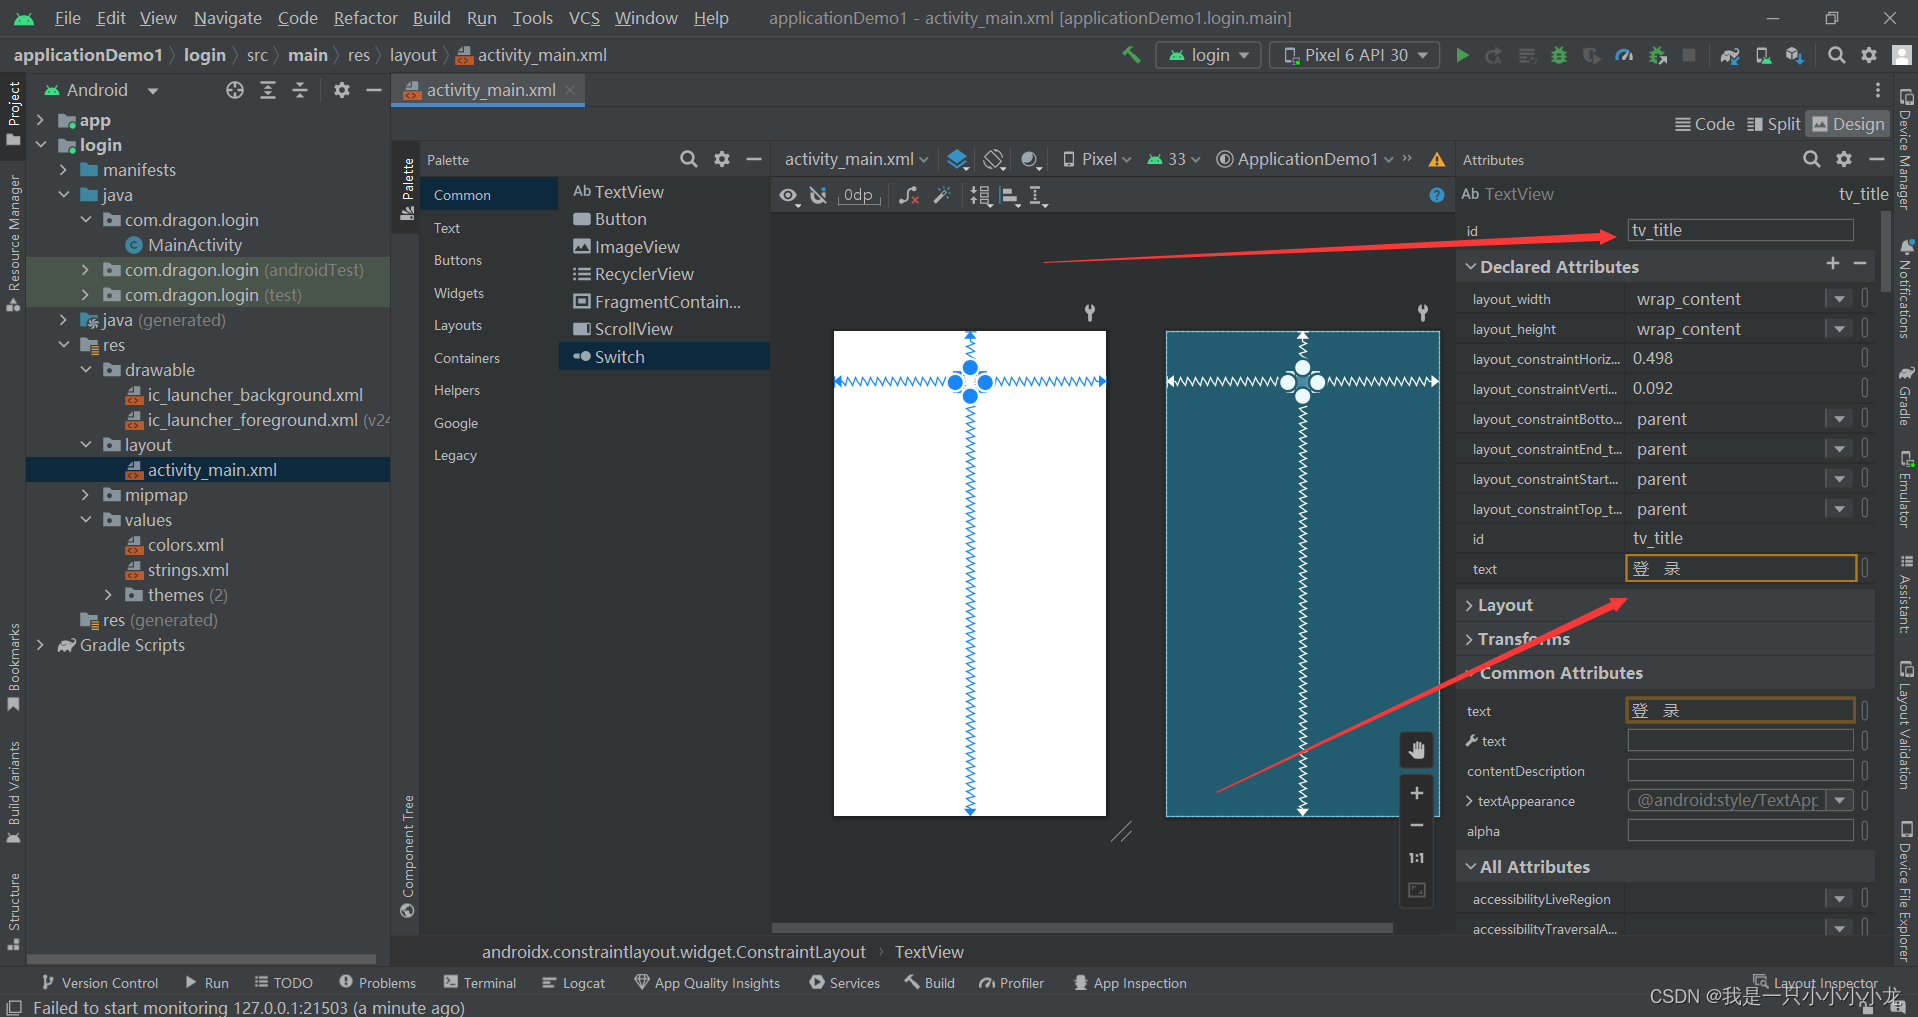Expand the Layout attributes section

click(1470, 605)
